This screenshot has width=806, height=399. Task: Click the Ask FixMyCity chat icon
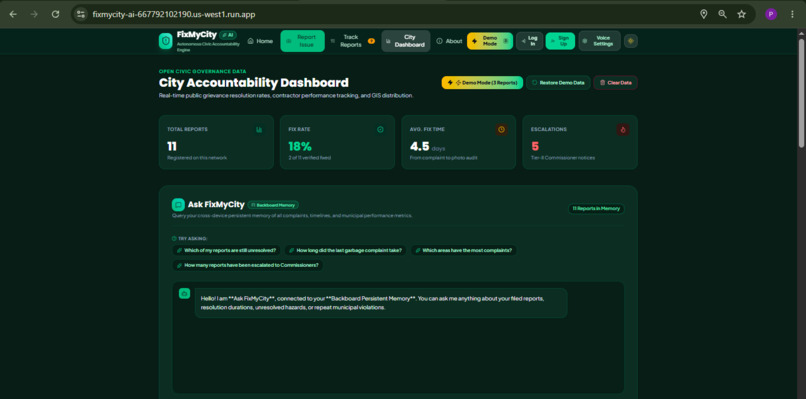coord(178,205)
